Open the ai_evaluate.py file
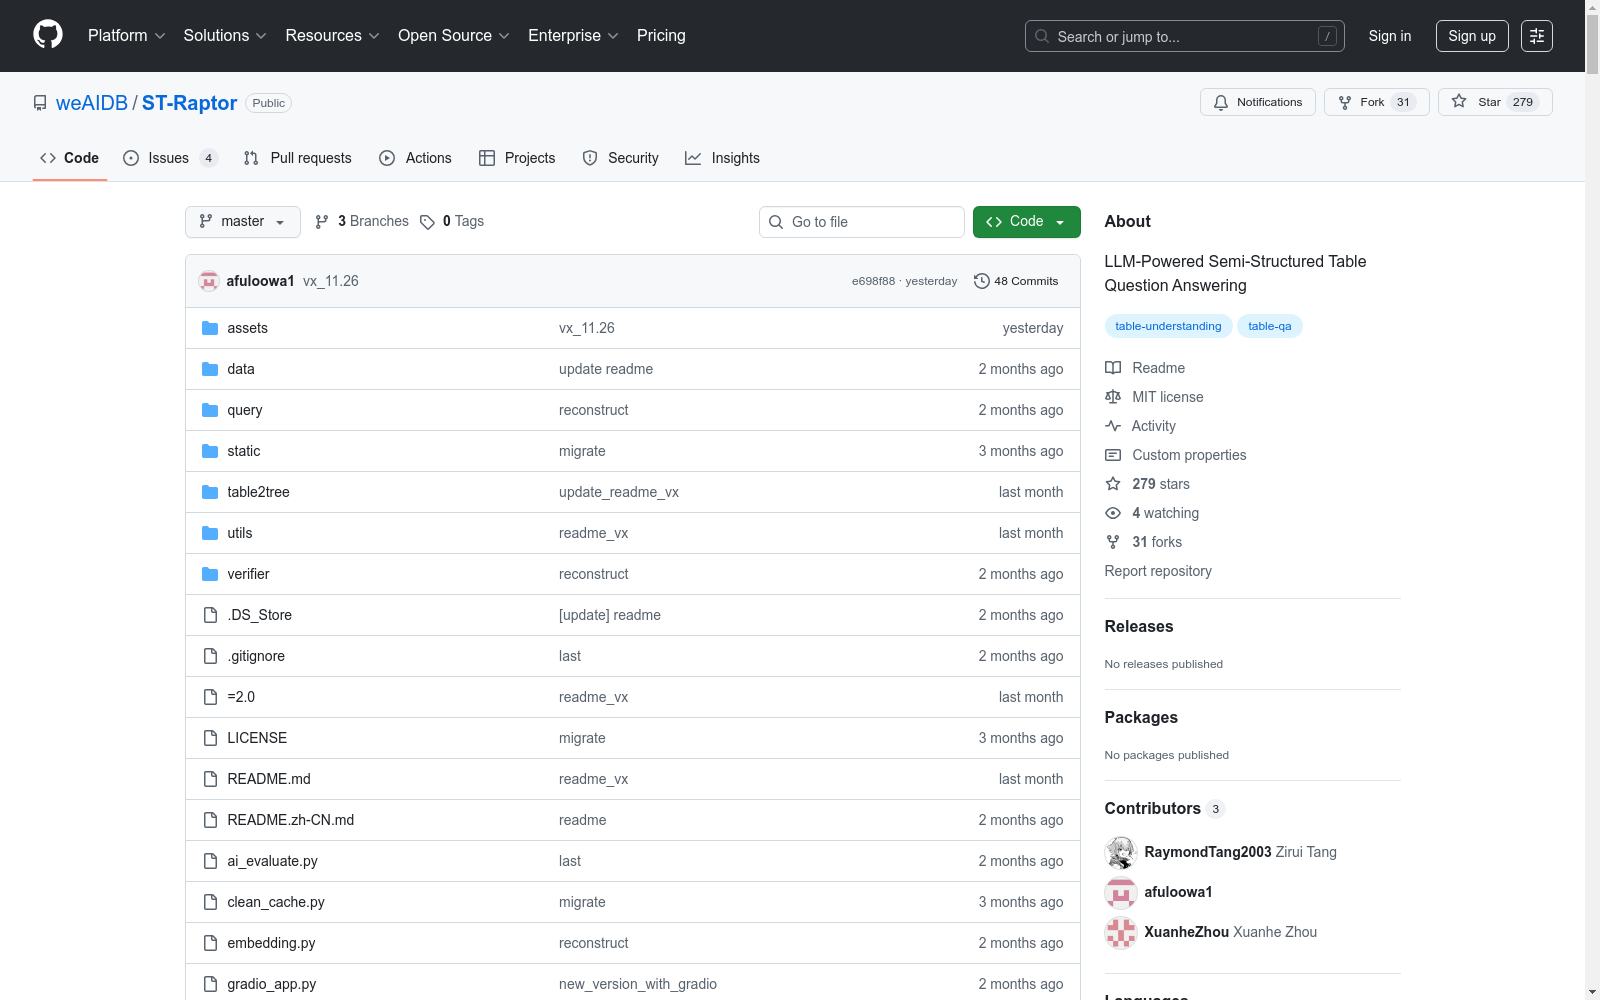Viewport: 1600px width, 1000px height. point(272,861)
